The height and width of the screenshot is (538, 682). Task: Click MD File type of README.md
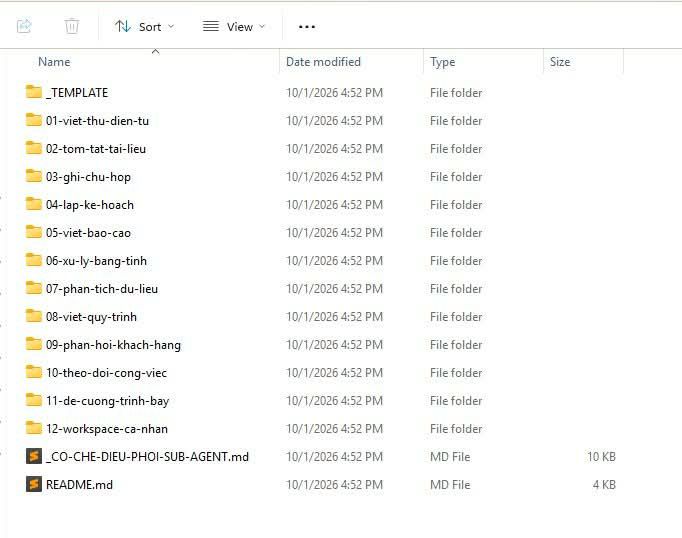click(x=450, y=485)
